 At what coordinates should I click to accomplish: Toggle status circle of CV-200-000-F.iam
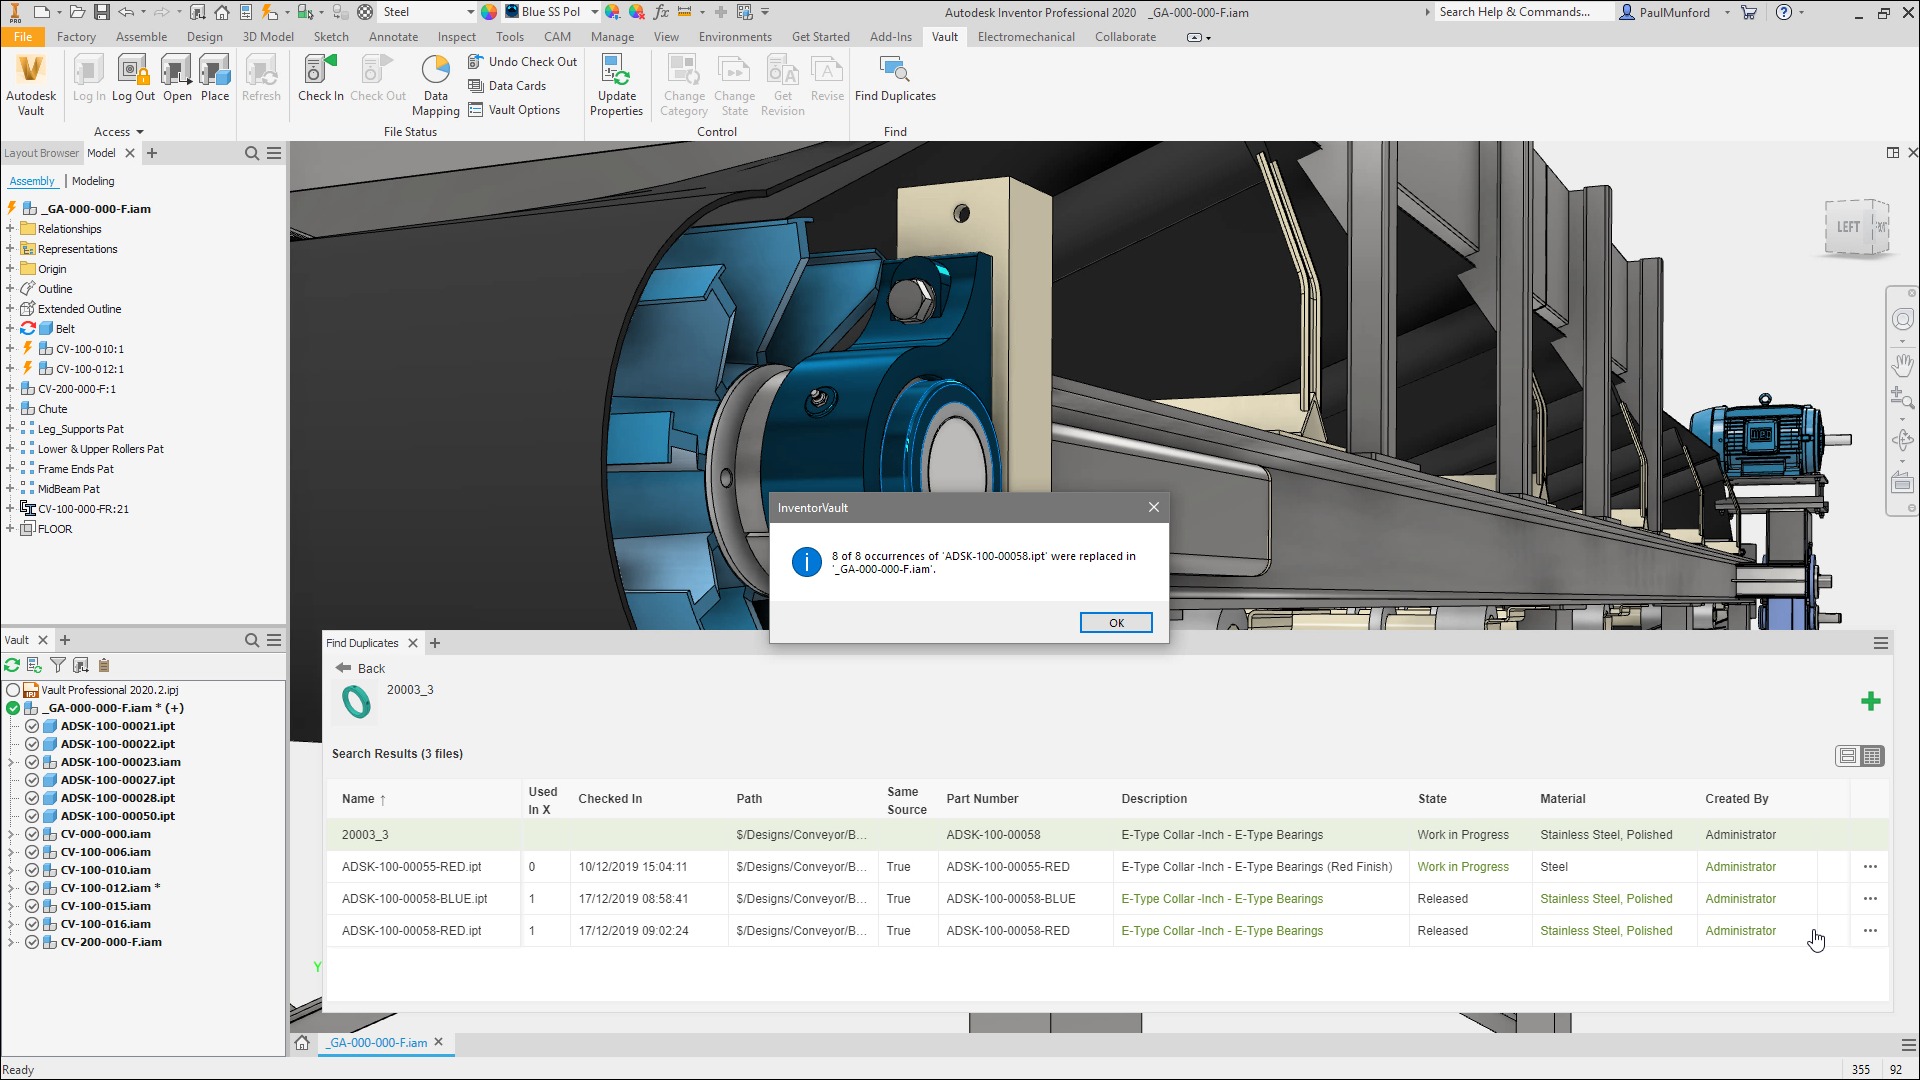(32, 942)
